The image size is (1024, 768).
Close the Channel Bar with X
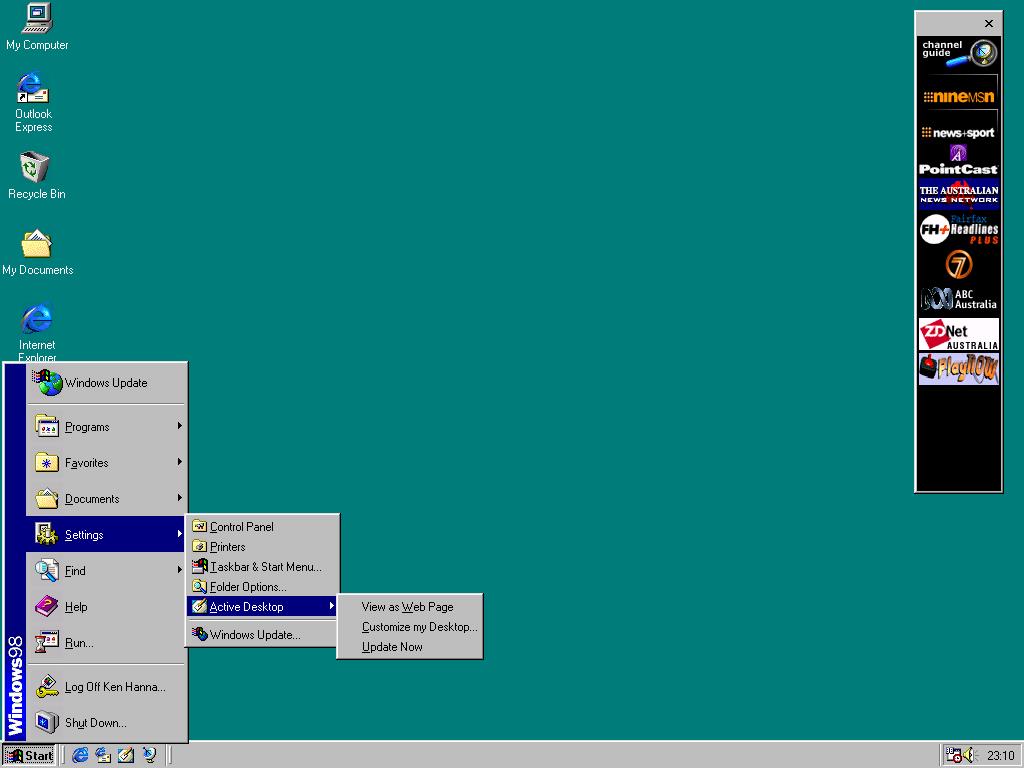point(989,24)
